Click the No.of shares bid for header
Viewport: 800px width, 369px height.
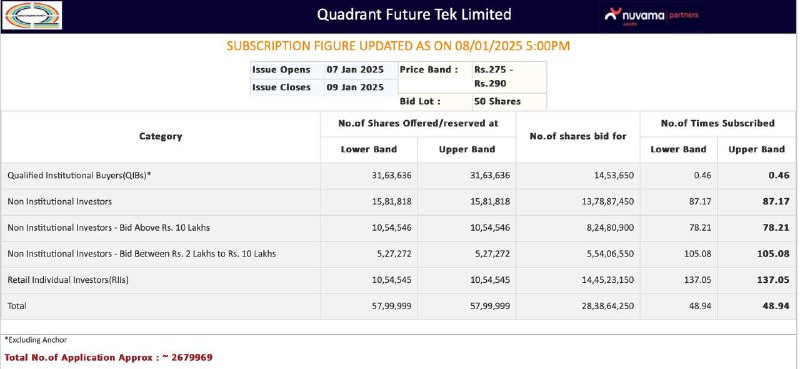coord(578,136)
